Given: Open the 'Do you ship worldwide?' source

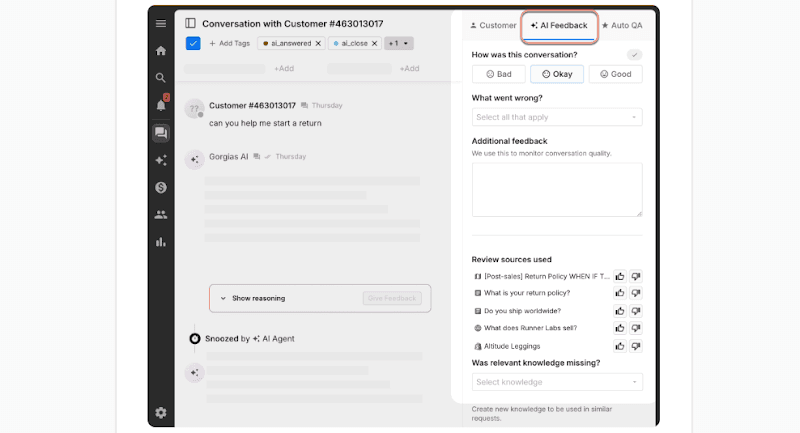Looking at the screenshot, I should pyautogui.click(x=517, y=311).
